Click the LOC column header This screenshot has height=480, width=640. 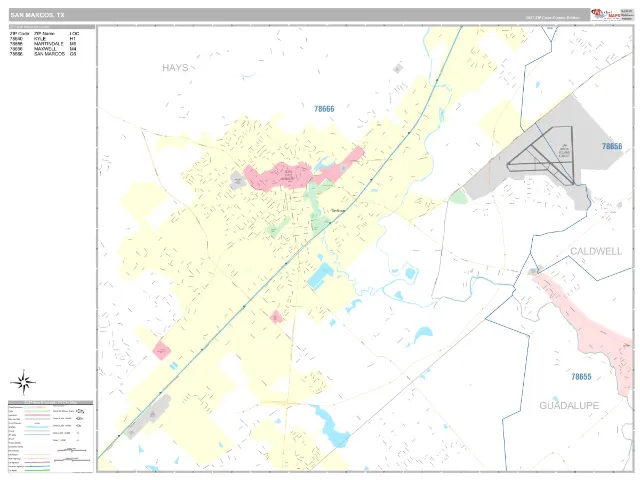[x=74, y=33]
